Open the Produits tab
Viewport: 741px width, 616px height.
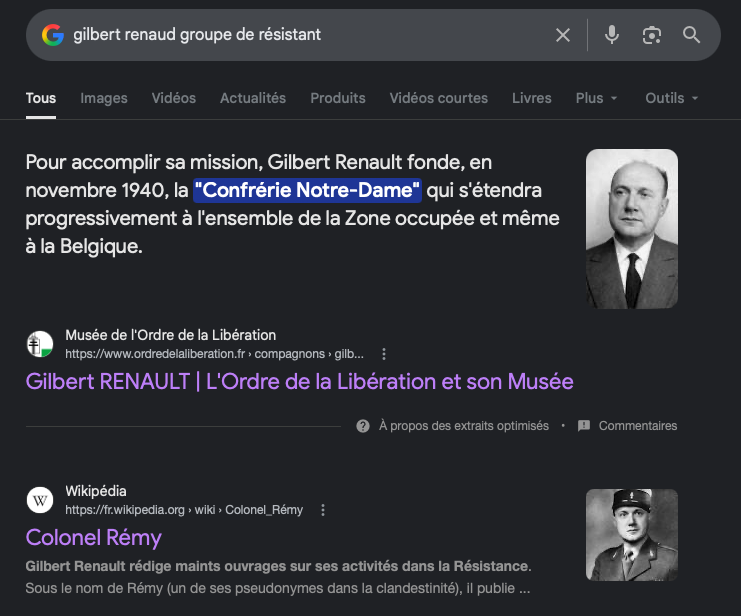coord(338,98)
